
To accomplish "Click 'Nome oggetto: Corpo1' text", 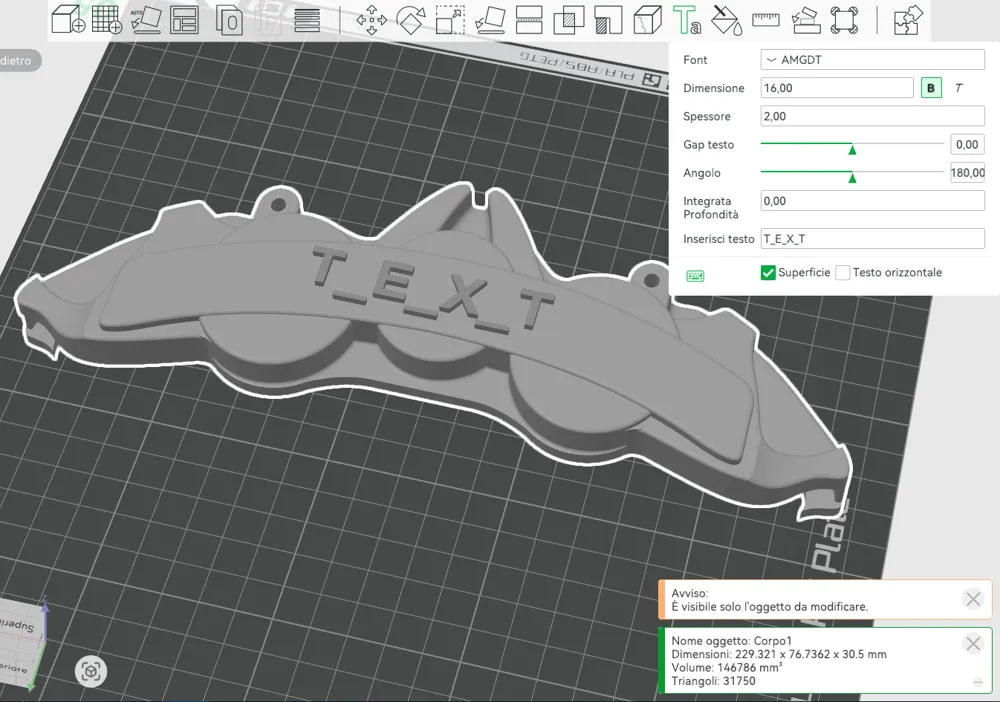I will (x=731, y=641).
